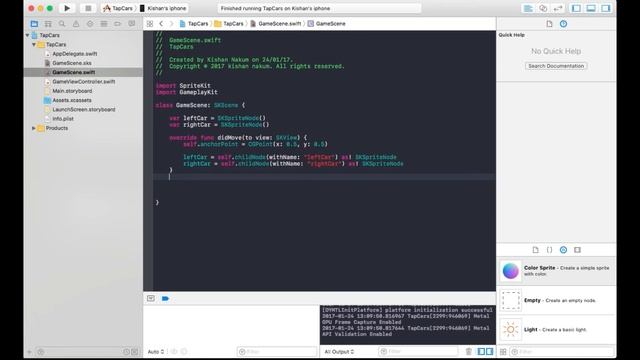Open the Project navigator
Screen dimensions: 640x360
(34, 24)
